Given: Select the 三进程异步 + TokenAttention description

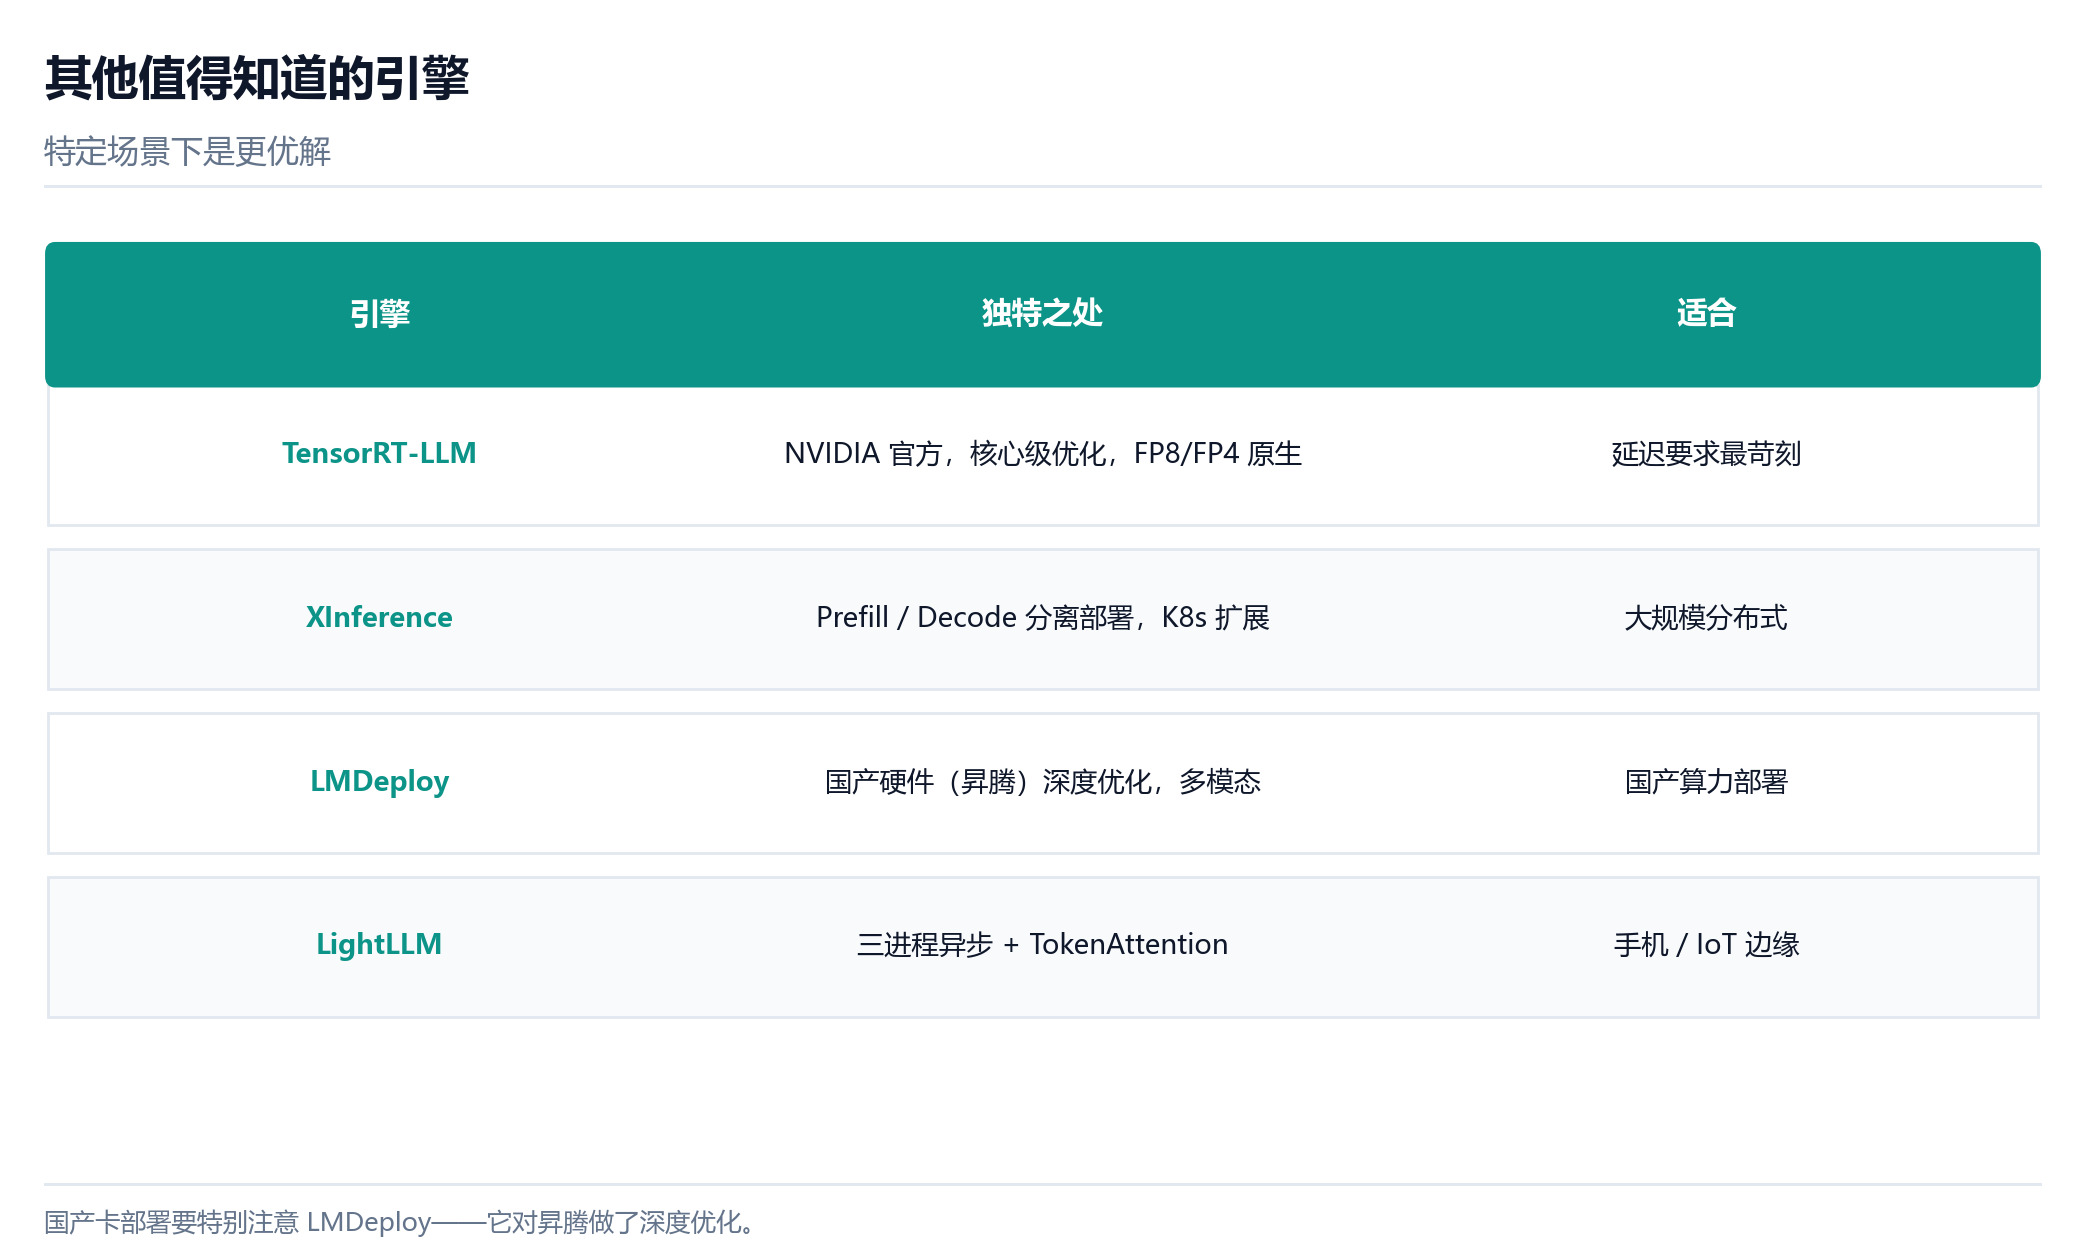Looking at the screenshot, I should click(x=1042, y=945).
